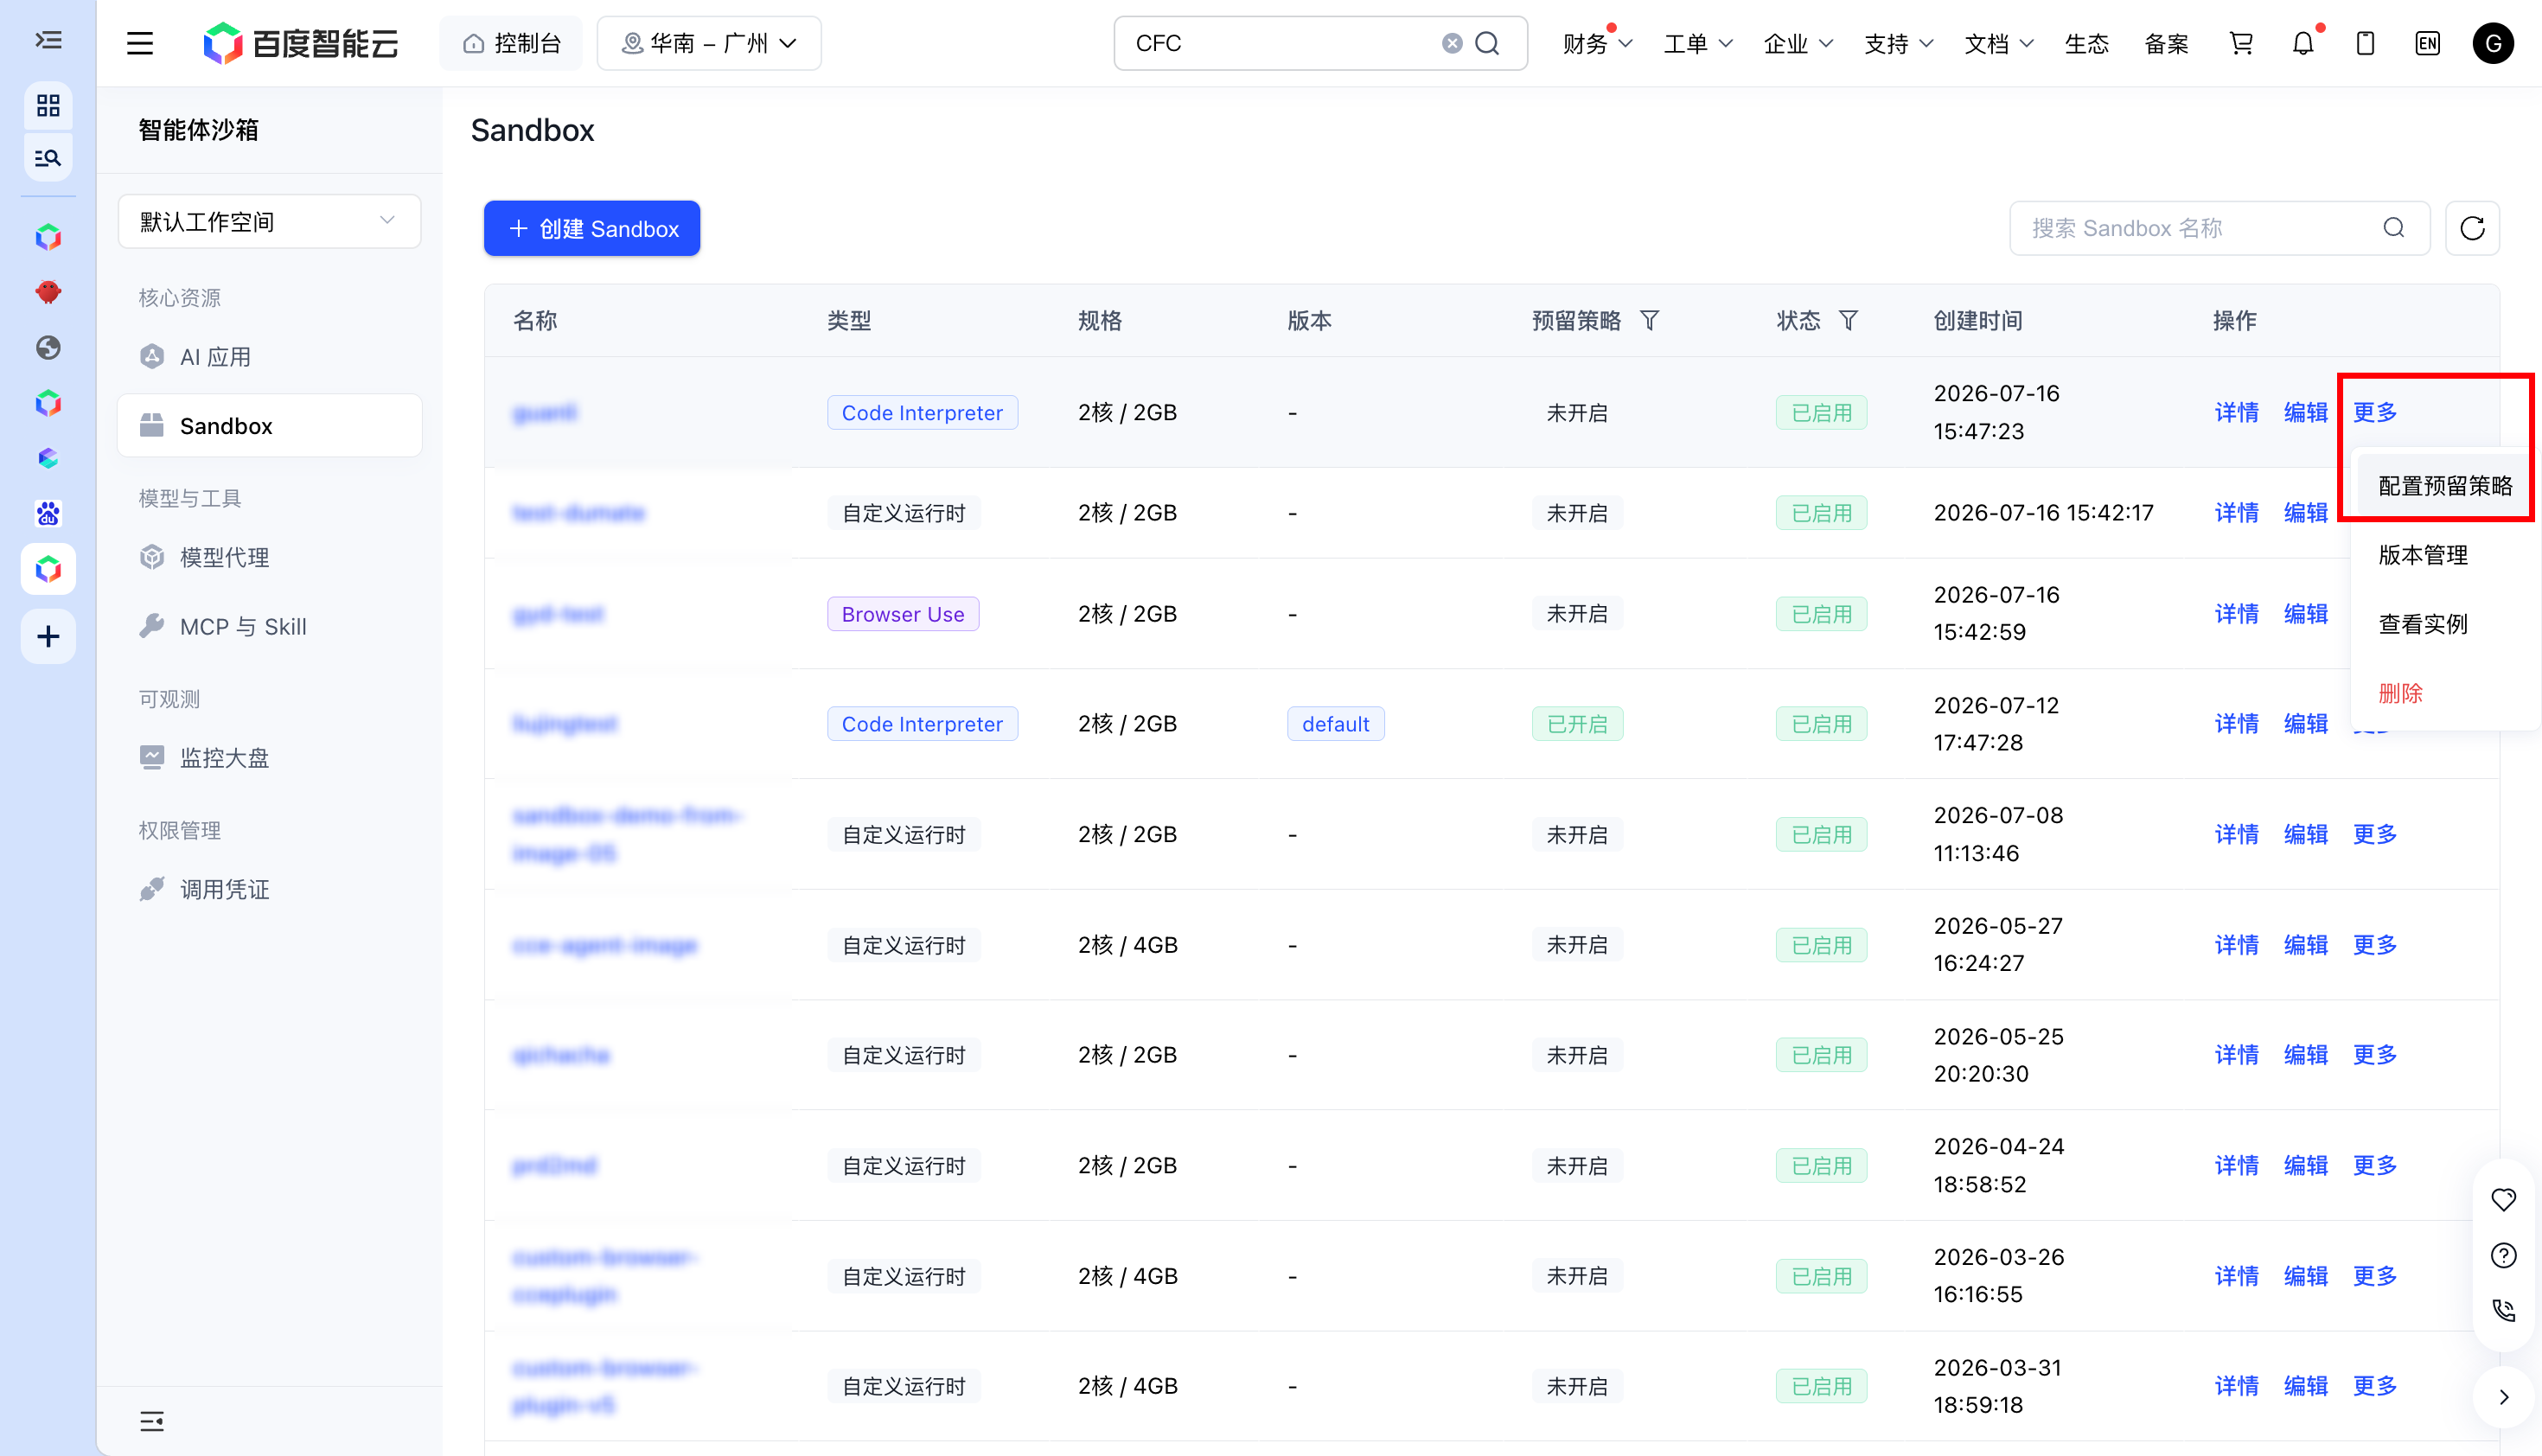Click the heart favorite floating icon

(2503, 1199)
